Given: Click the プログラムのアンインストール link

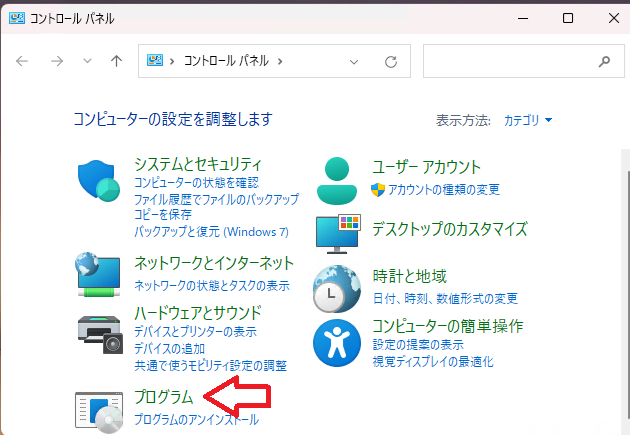Looking at the screenshot, I should click(196, 420).
